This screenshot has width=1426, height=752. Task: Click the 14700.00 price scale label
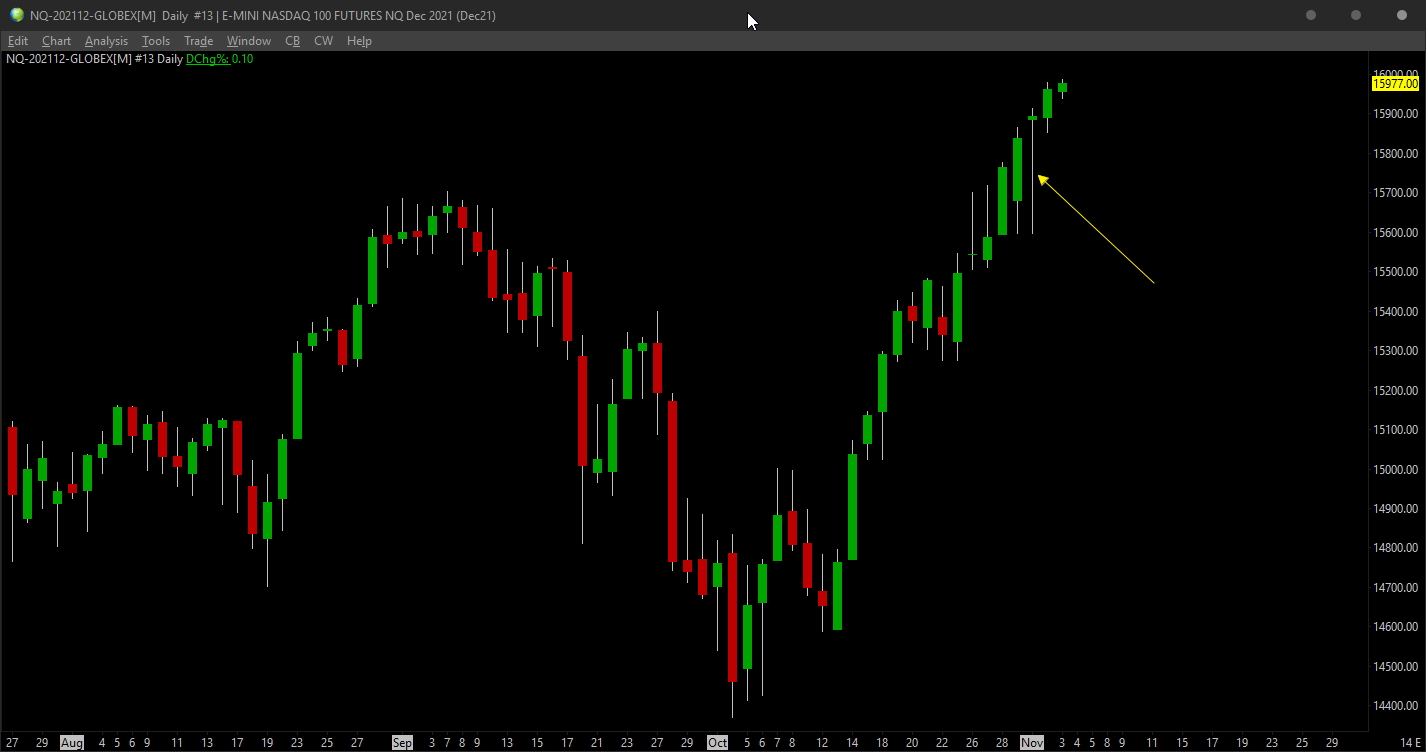pos(1396,588)
